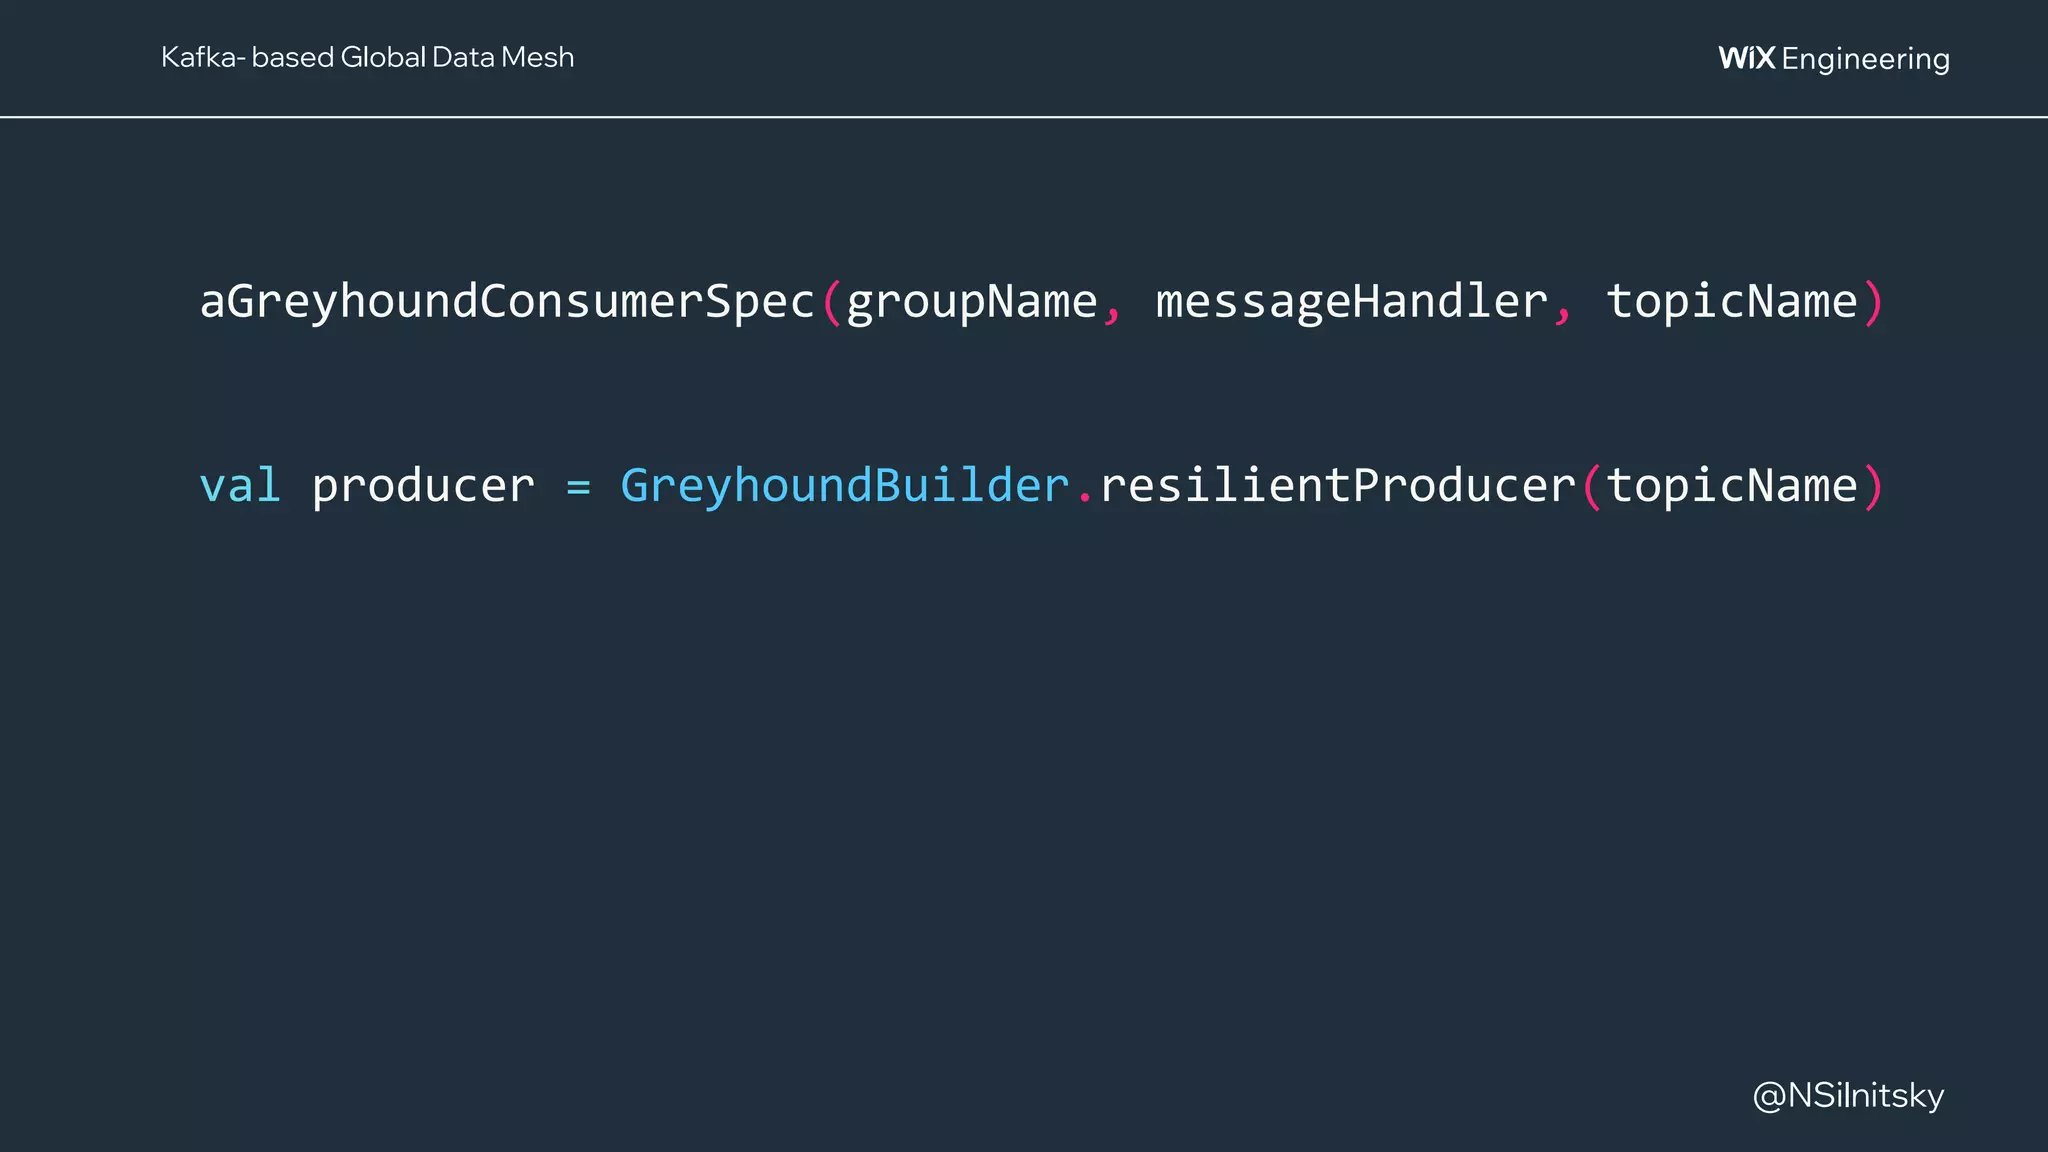Click the "Kafka- based Global Data Mesh" title

[367, 57]
